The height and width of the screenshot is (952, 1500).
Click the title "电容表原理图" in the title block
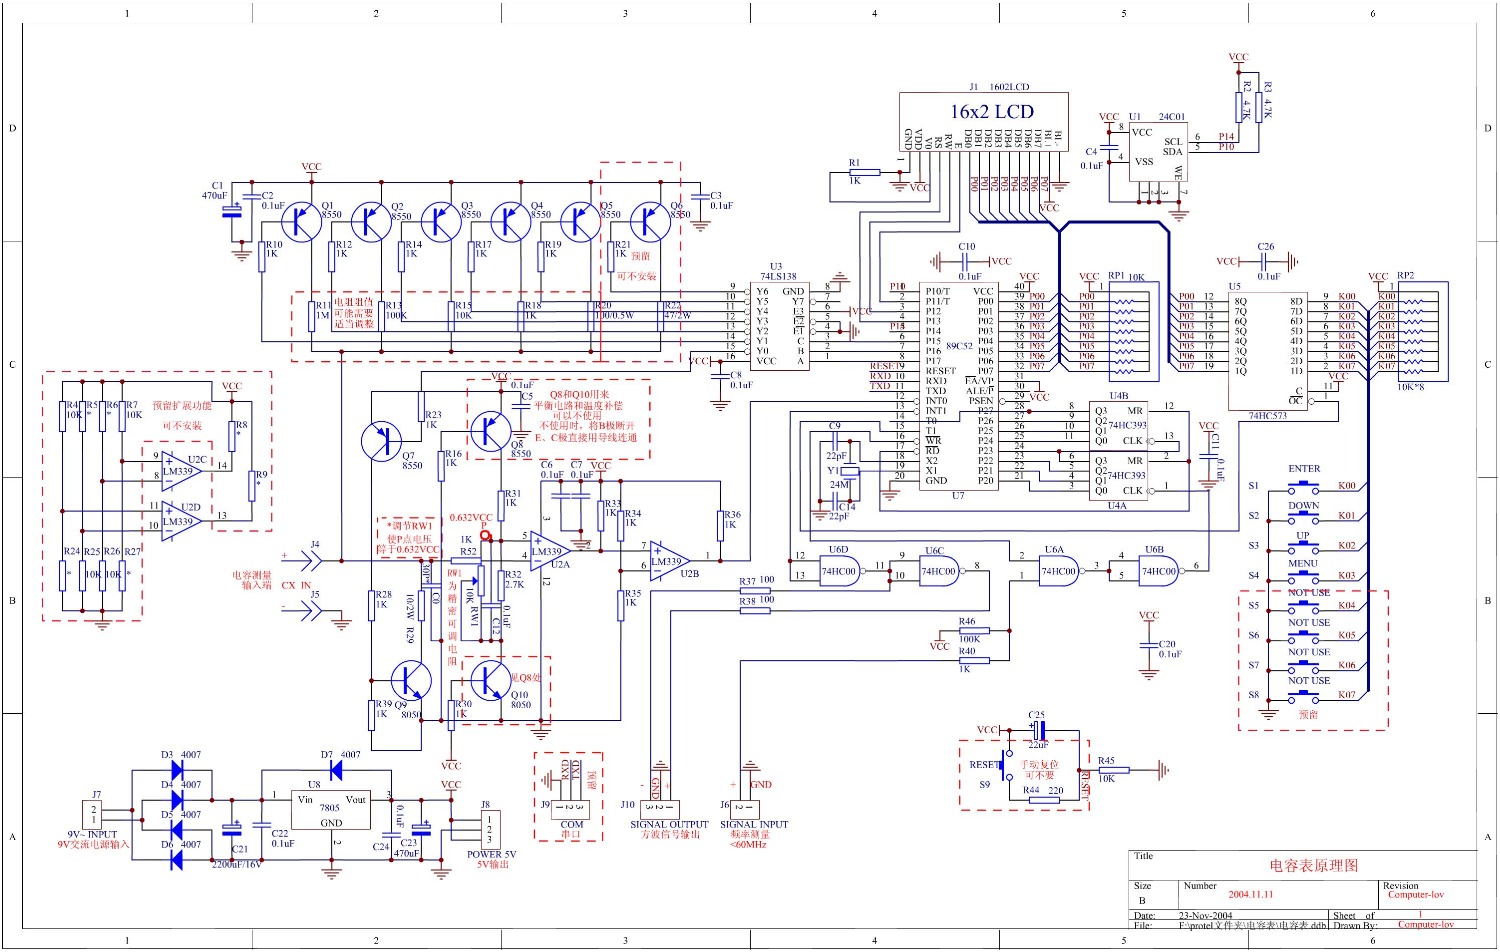[1314, 866]
